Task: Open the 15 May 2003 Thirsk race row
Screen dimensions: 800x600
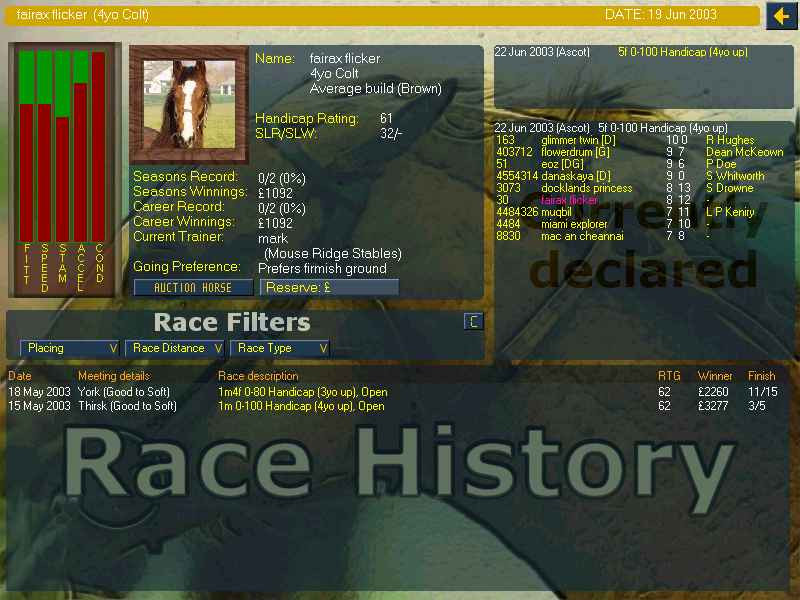Action: point(393,406)
